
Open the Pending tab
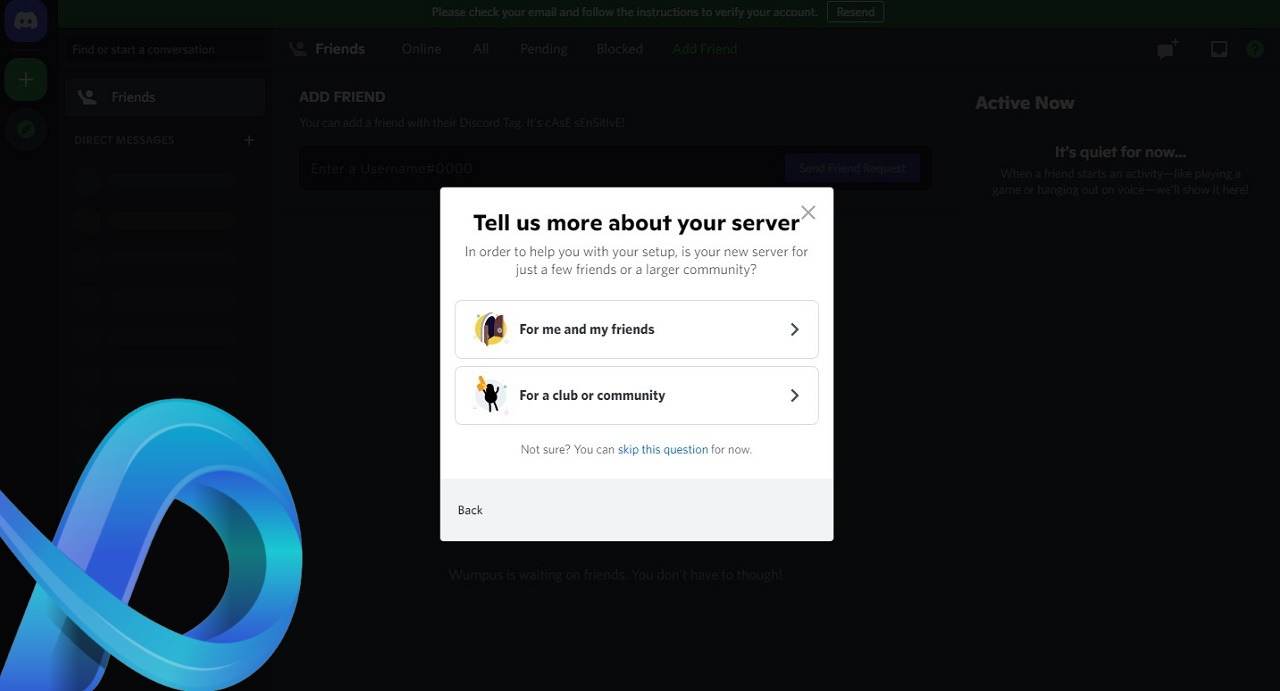543,49
